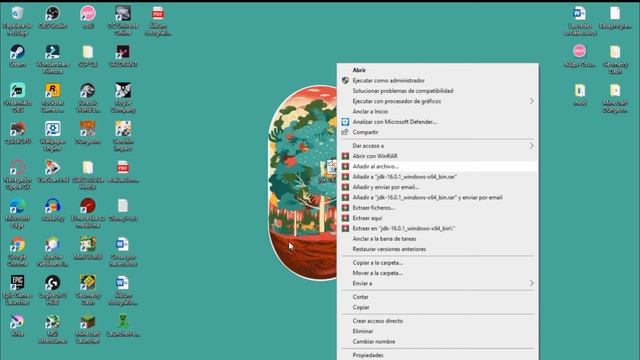Choose Eliminar in the context menu

tap(438, 331)
